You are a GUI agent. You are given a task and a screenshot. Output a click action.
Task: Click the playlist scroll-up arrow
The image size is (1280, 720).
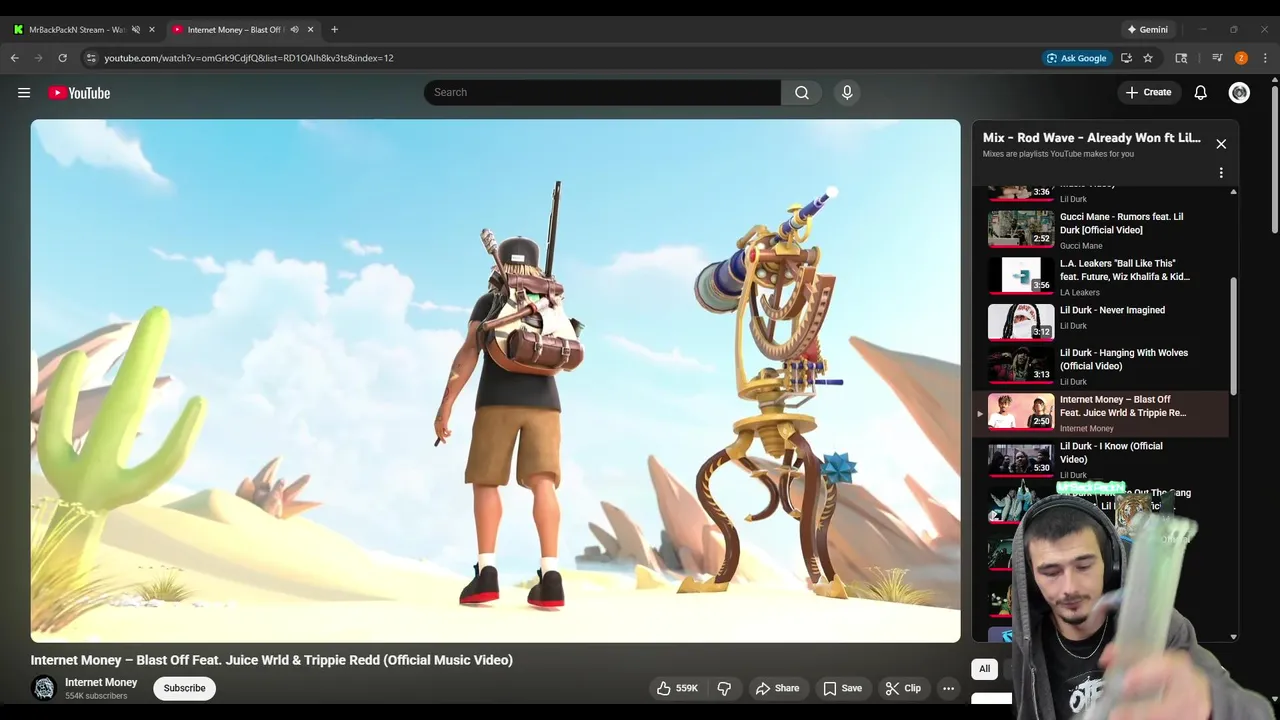[x=1233, y=191]
